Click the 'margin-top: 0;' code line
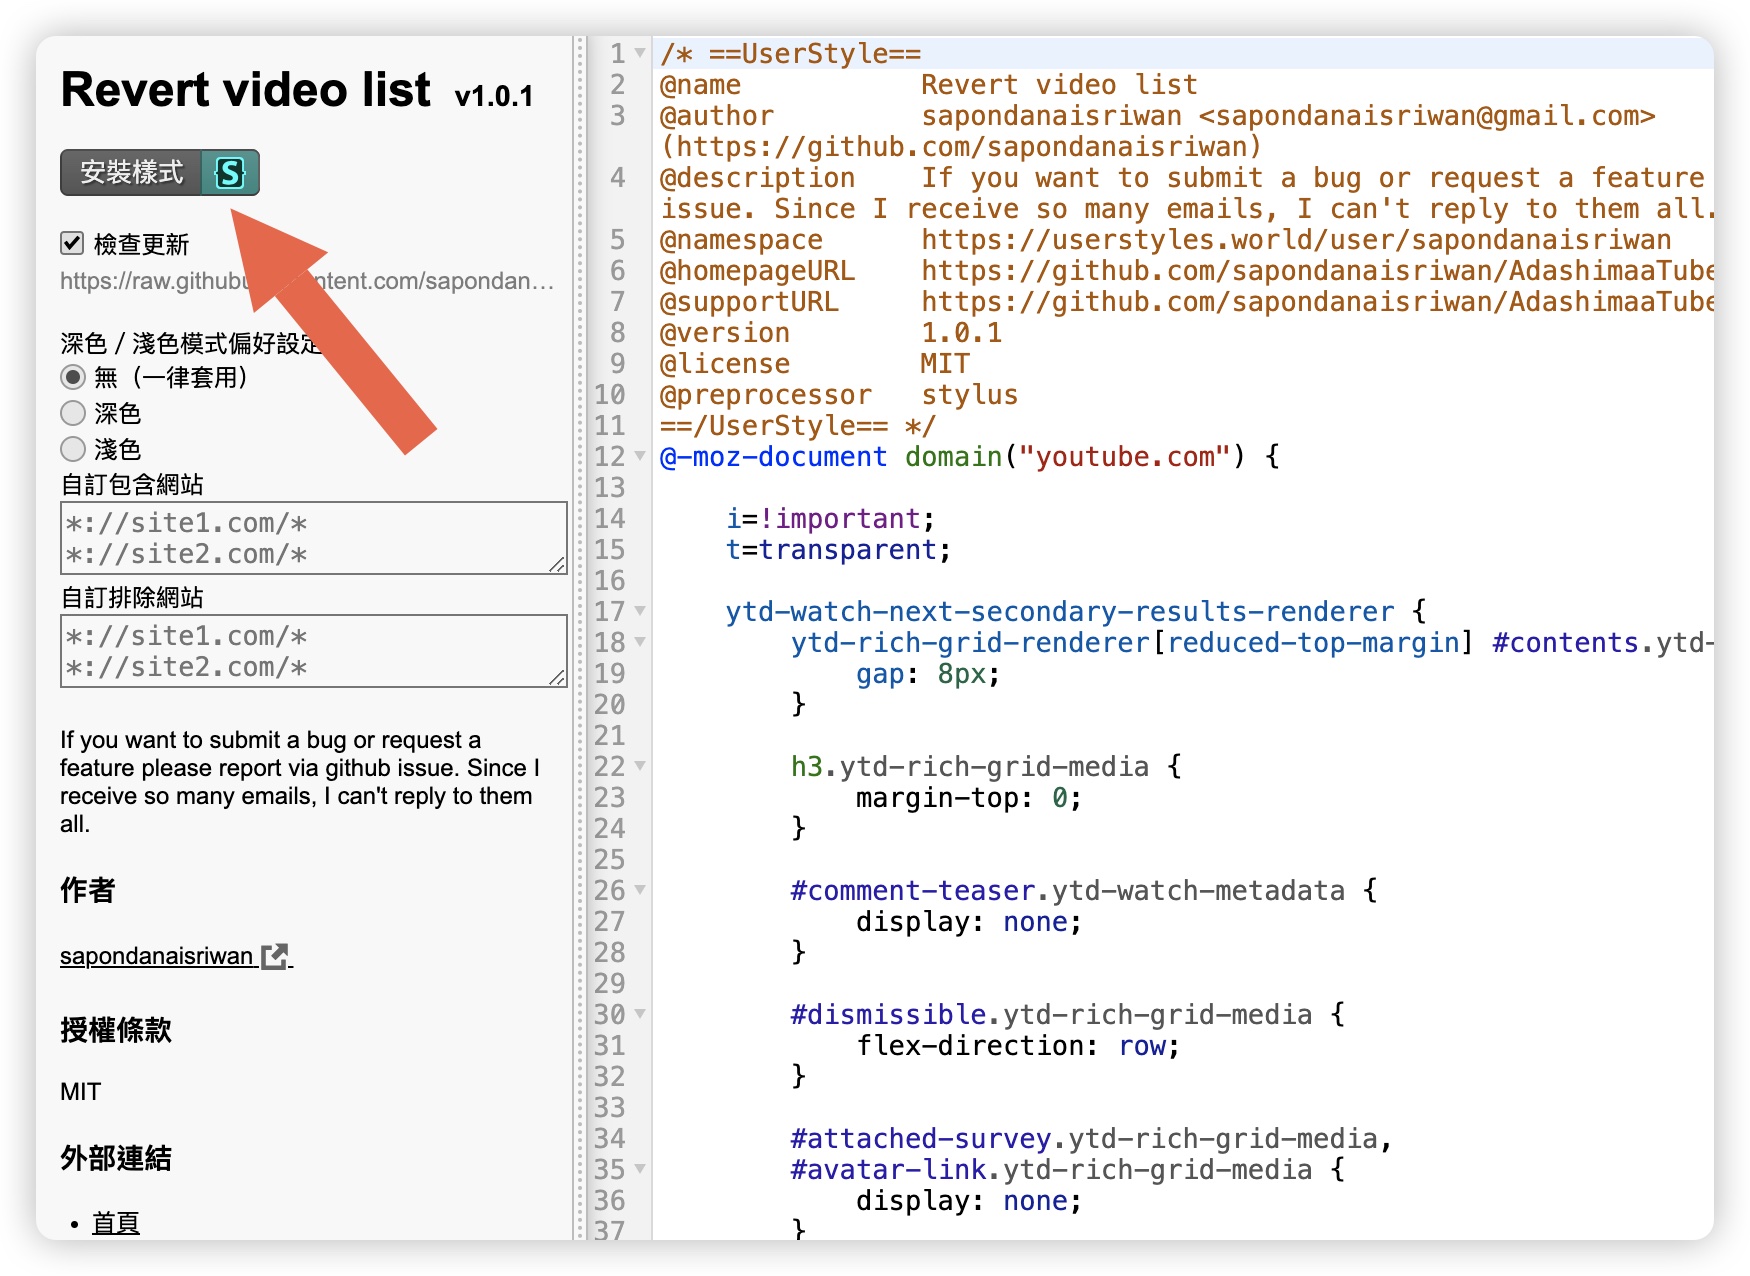Viewport: 1750px width, 1276px height. tap(968, 798)
